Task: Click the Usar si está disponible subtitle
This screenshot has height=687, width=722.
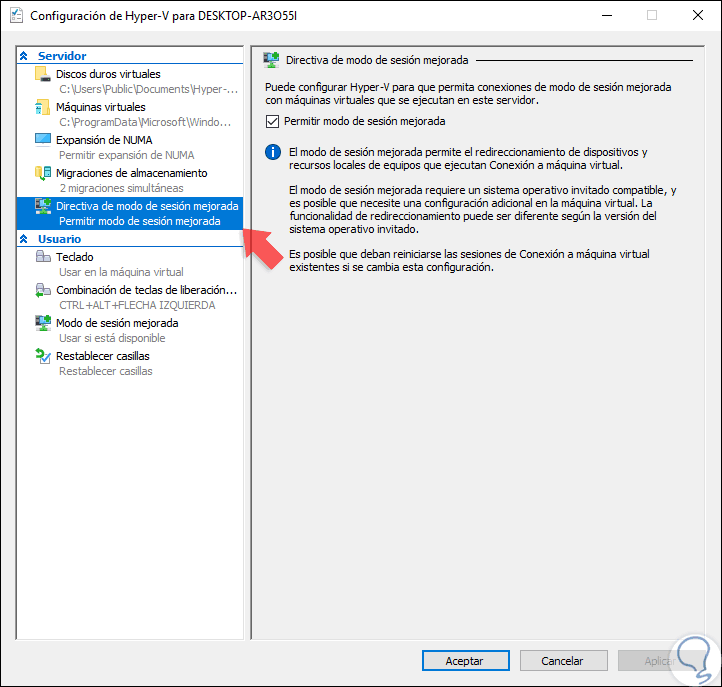Action: coord(112,338)
